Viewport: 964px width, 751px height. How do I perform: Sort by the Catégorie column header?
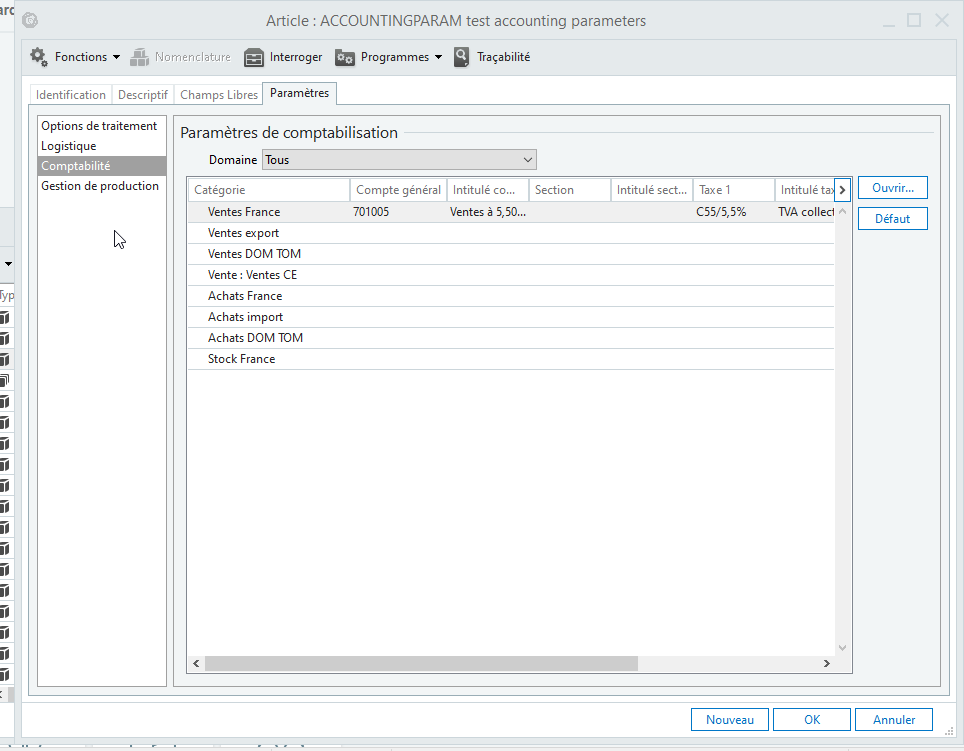tap(269, 190)
